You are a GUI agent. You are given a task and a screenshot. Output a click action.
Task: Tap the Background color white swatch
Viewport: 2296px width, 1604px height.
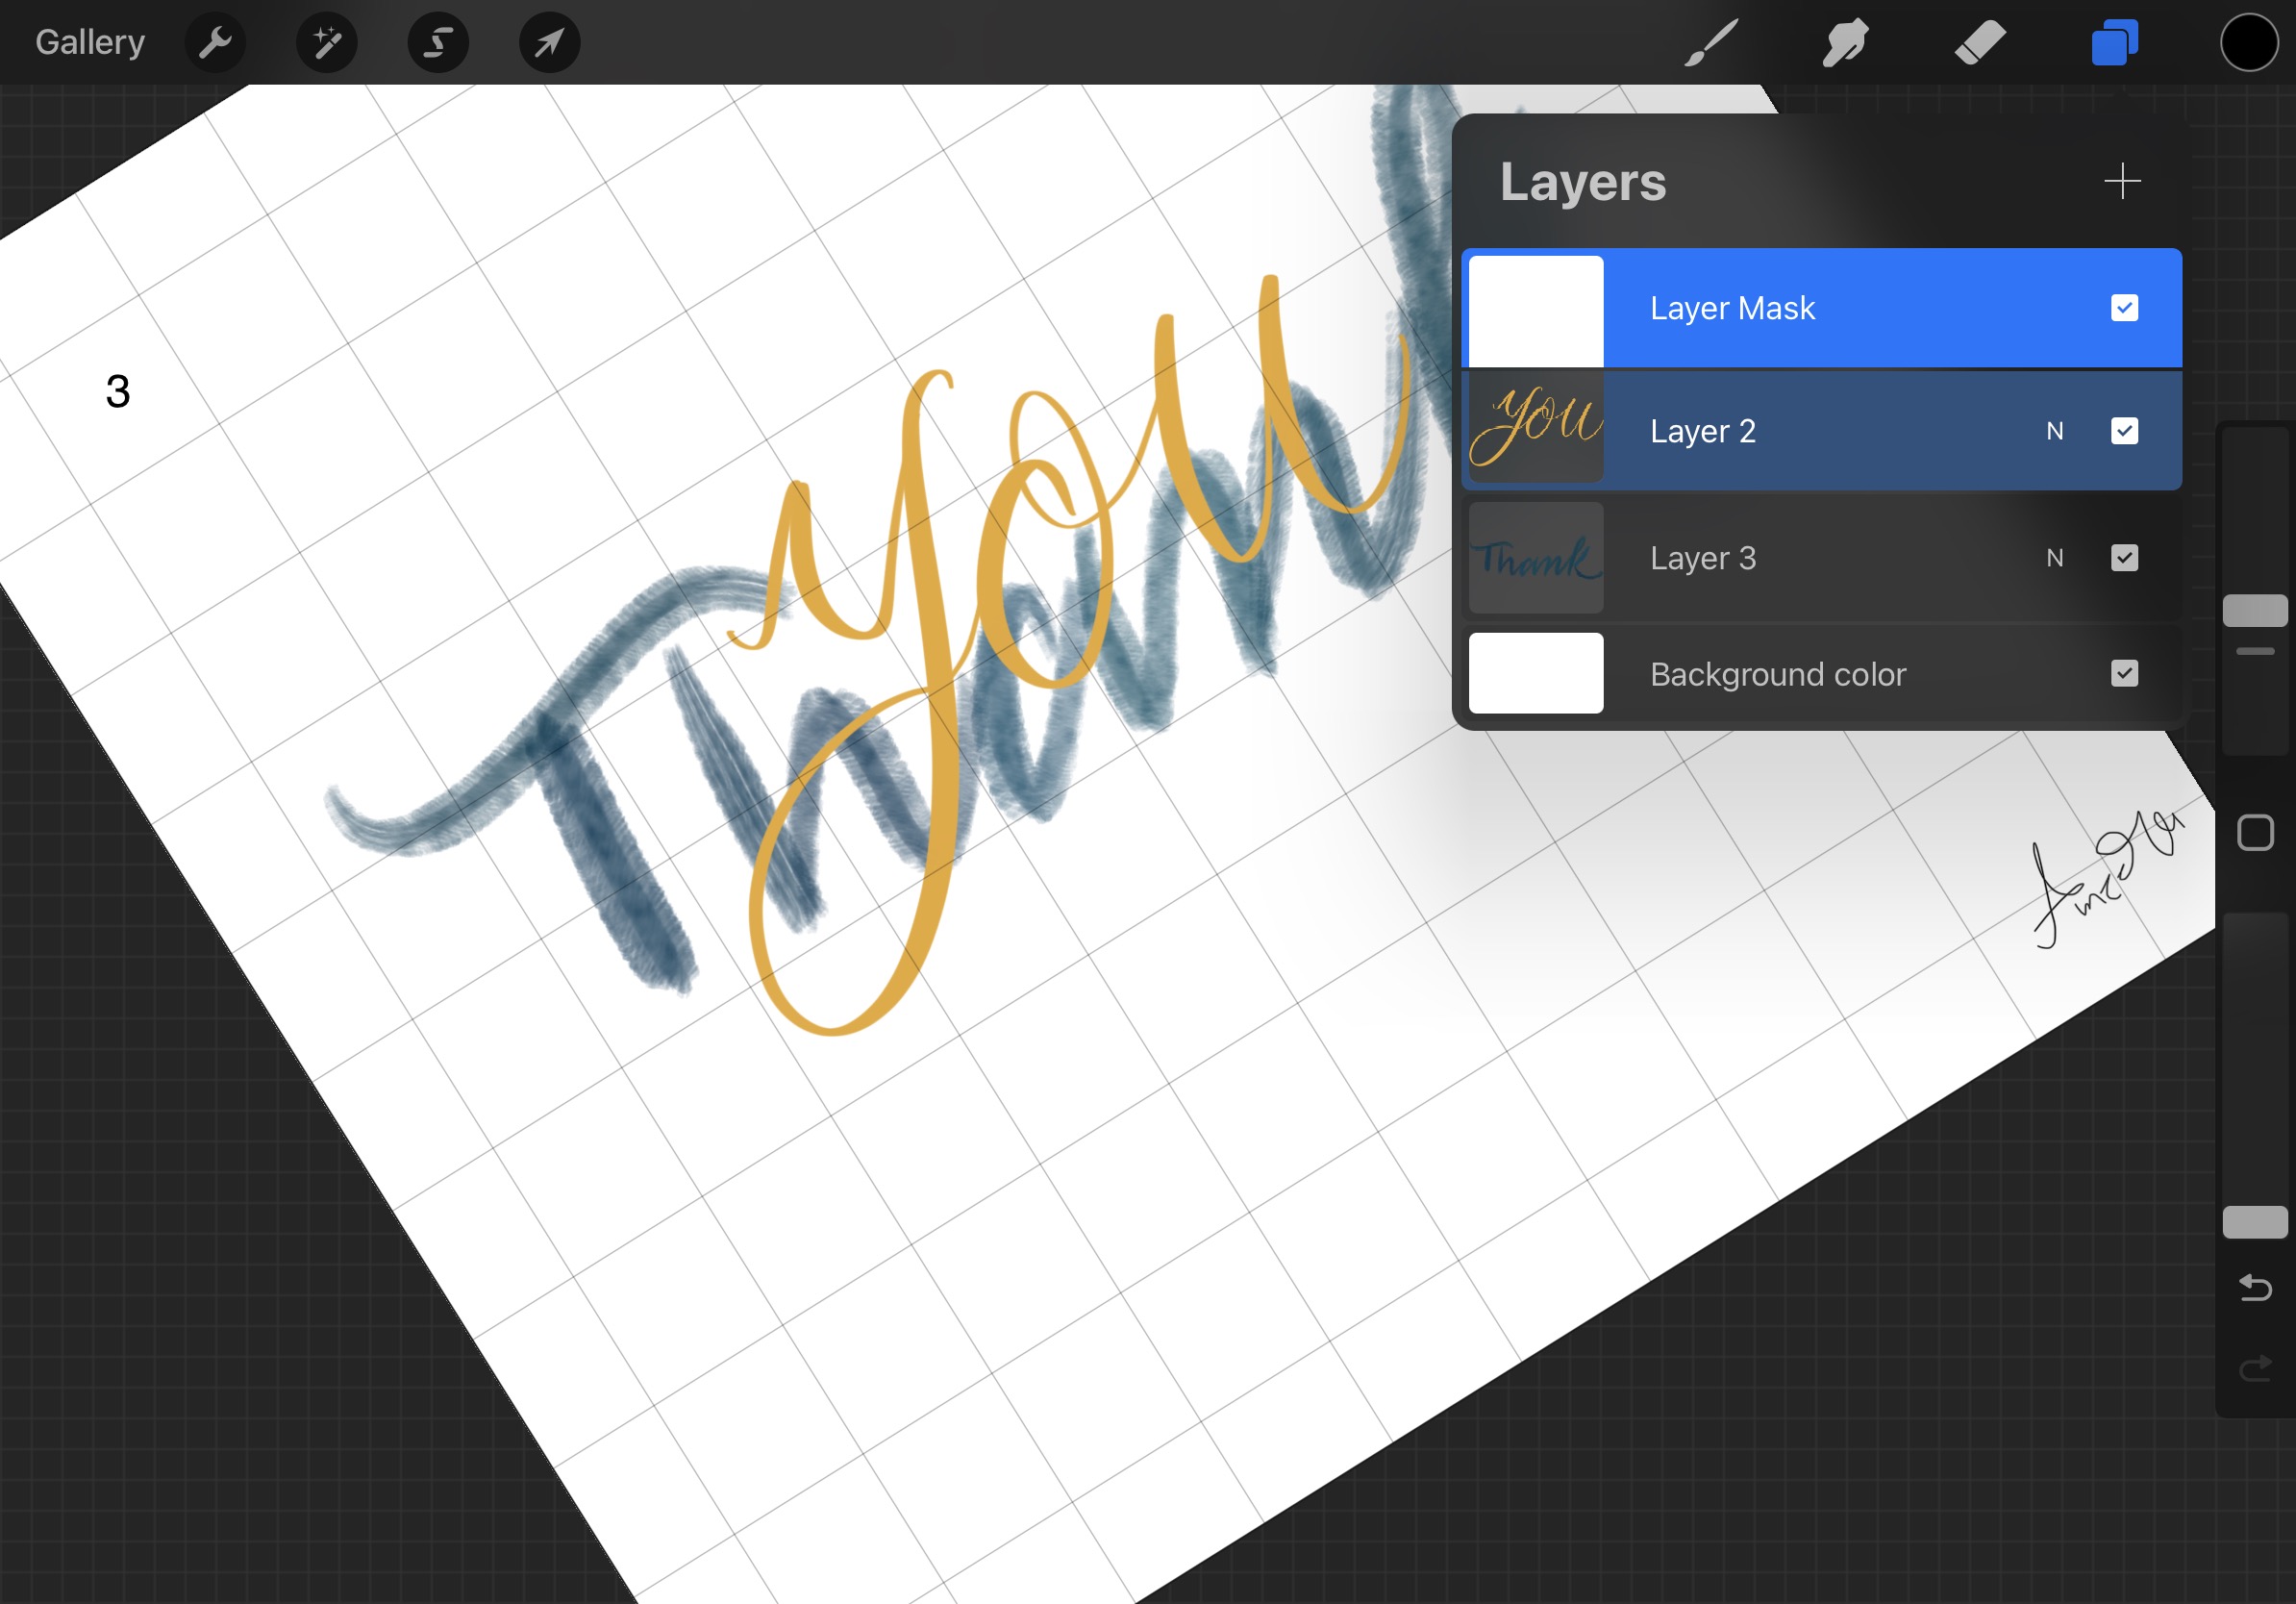(1535, 673)
